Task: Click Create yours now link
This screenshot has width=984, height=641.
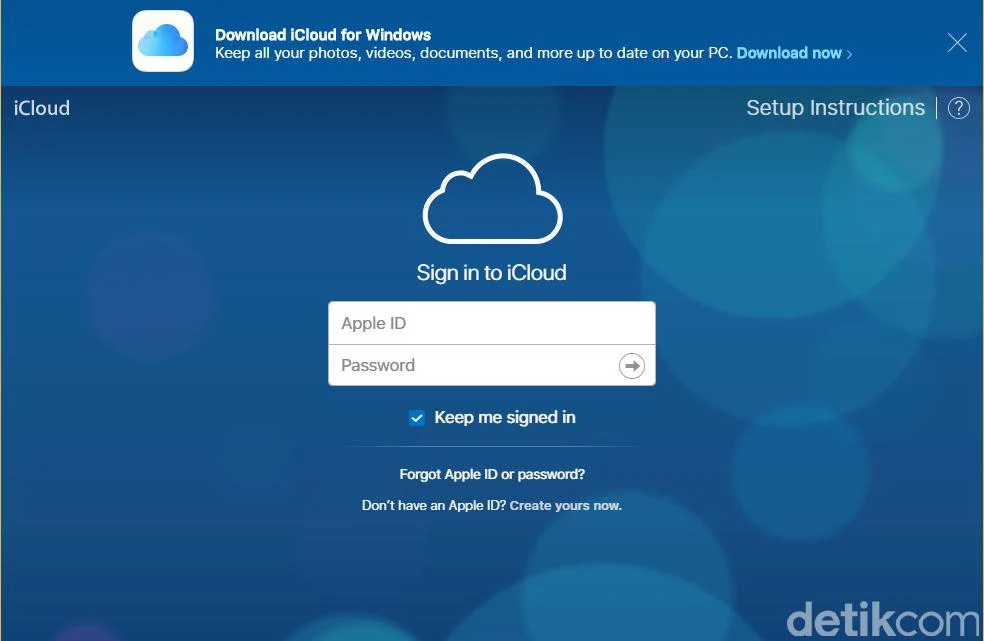Action: [x=565, y=505]
